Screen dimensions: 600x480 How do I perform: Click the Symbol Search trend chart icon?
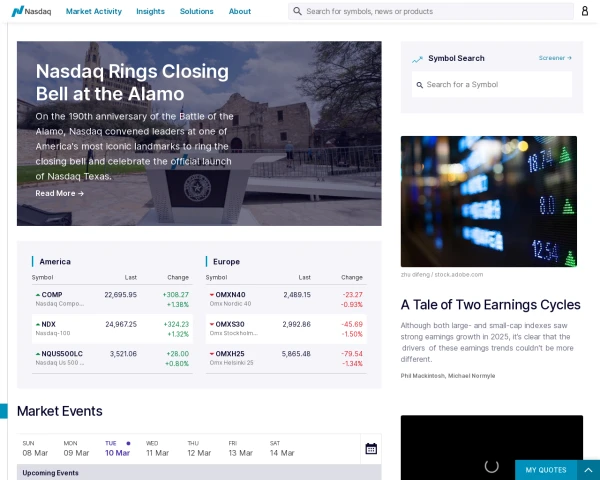417,59
